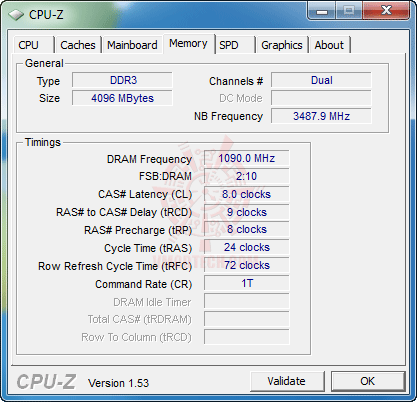This screenshot has height=402, width=417.
Task: Click the NB Frequency 3487.9 MHz field
Action: [x=321, y=116]
